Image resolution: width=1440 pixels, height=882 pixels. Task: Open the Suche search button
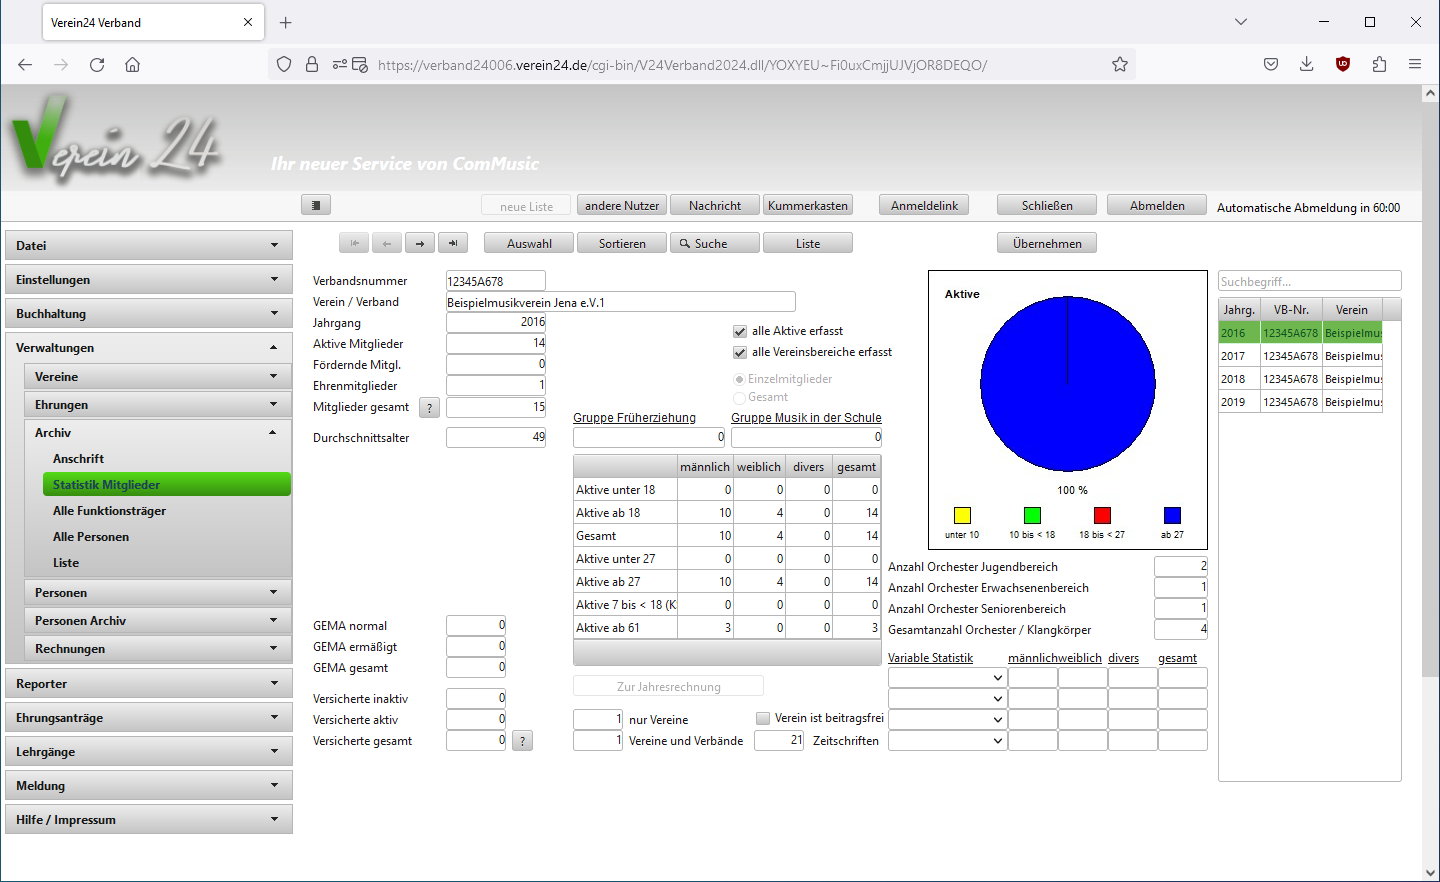point(711,243)
